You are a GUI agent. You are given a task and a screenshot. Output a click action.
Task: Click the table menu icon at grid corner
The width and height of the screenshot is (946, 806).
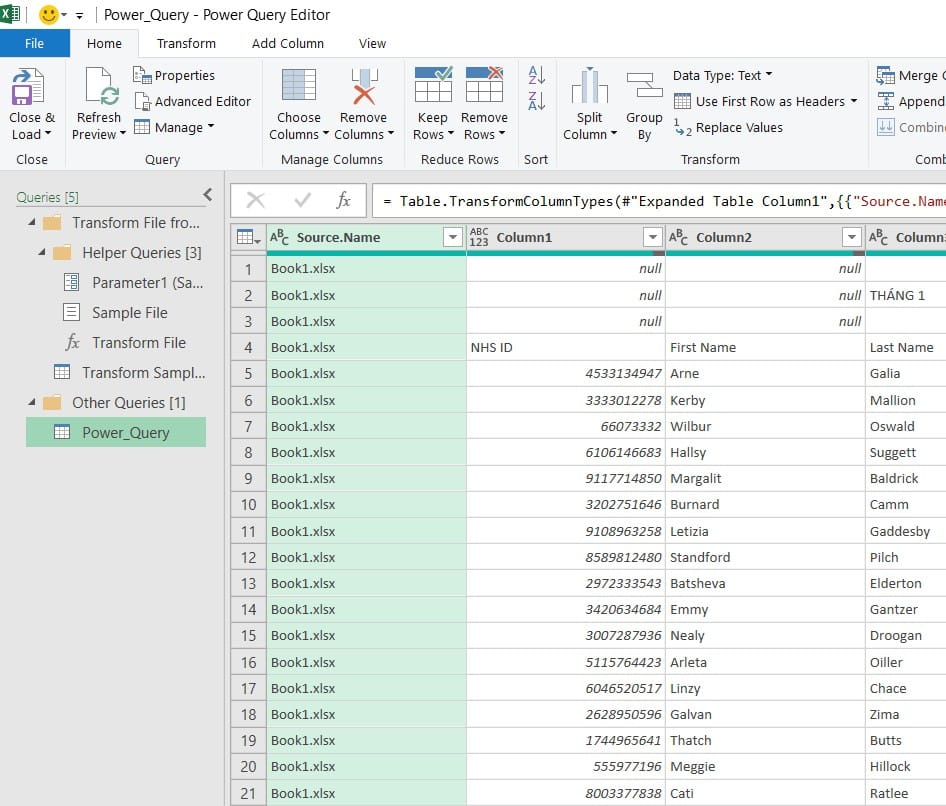point(248,237)
